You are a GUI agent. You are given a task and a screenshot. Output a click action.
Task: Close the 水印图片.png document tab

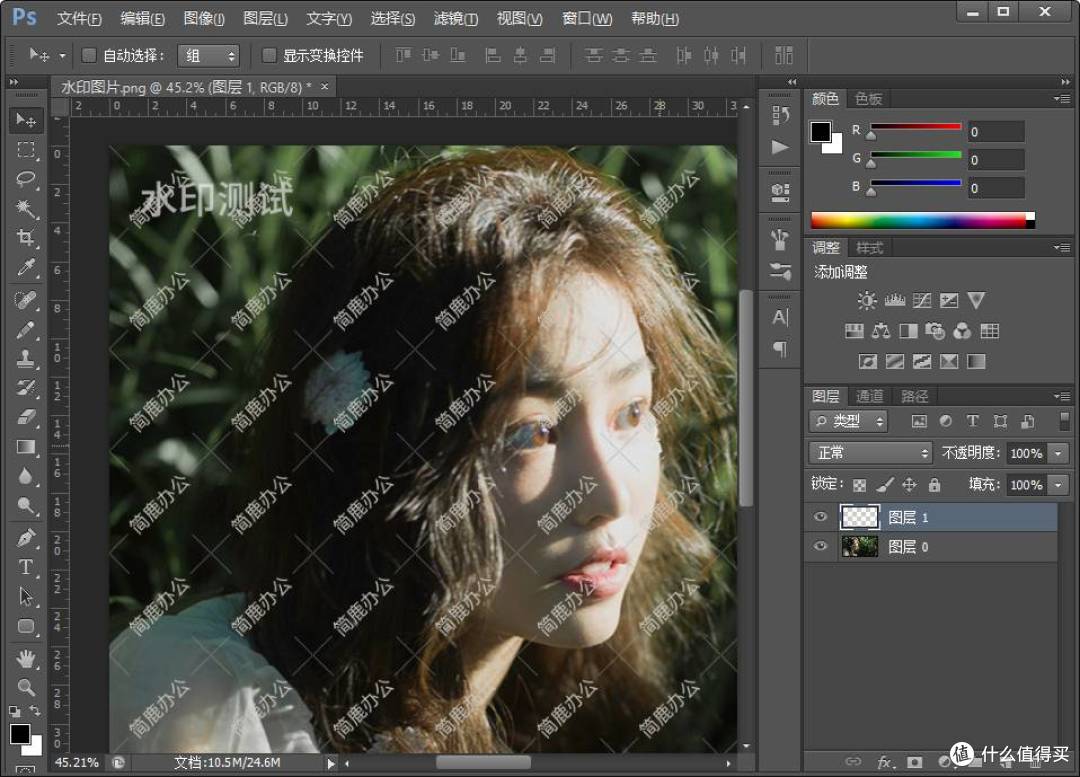click(x=324, y=87)
